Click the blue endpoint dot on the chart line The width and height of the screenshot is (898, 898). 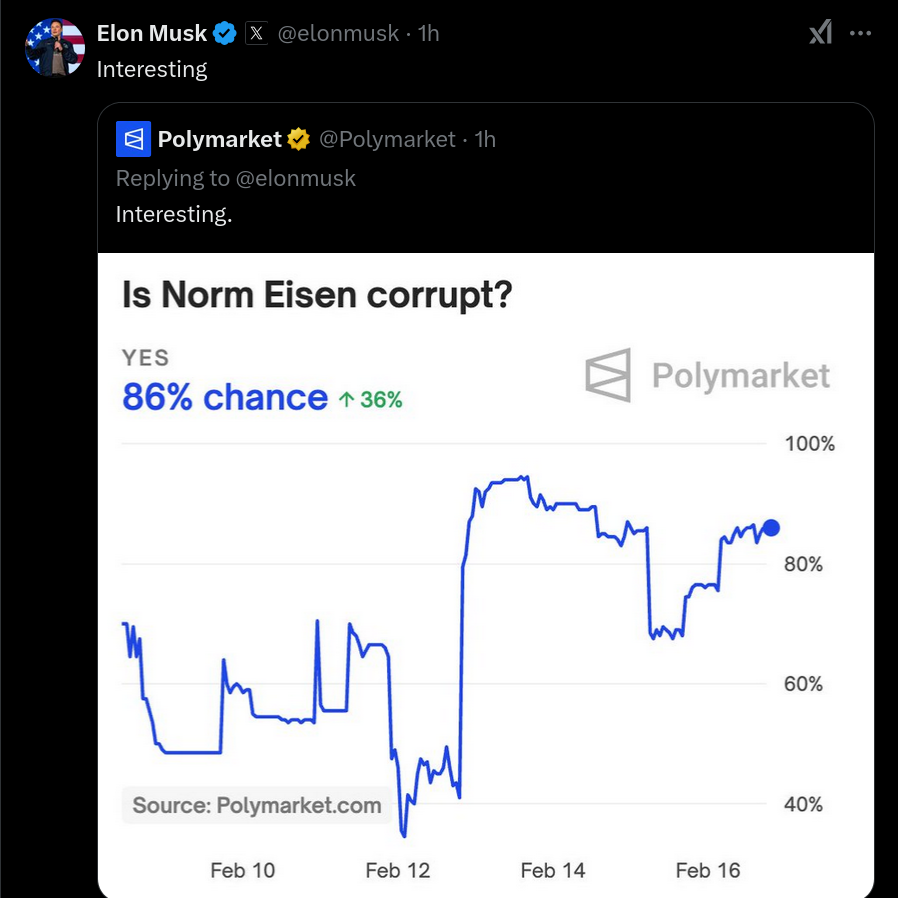[771, 527]
